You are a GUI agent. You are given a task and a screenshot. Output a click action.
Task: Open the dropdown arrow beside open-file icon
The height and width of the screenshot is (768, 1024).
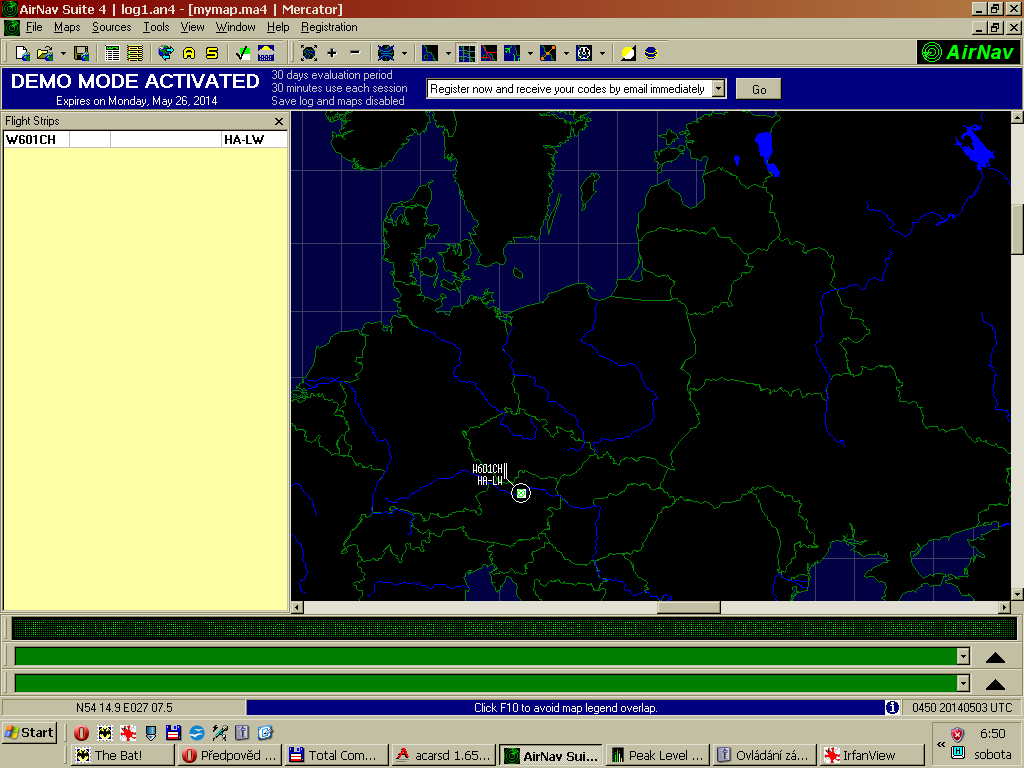[x=63, y=53]
